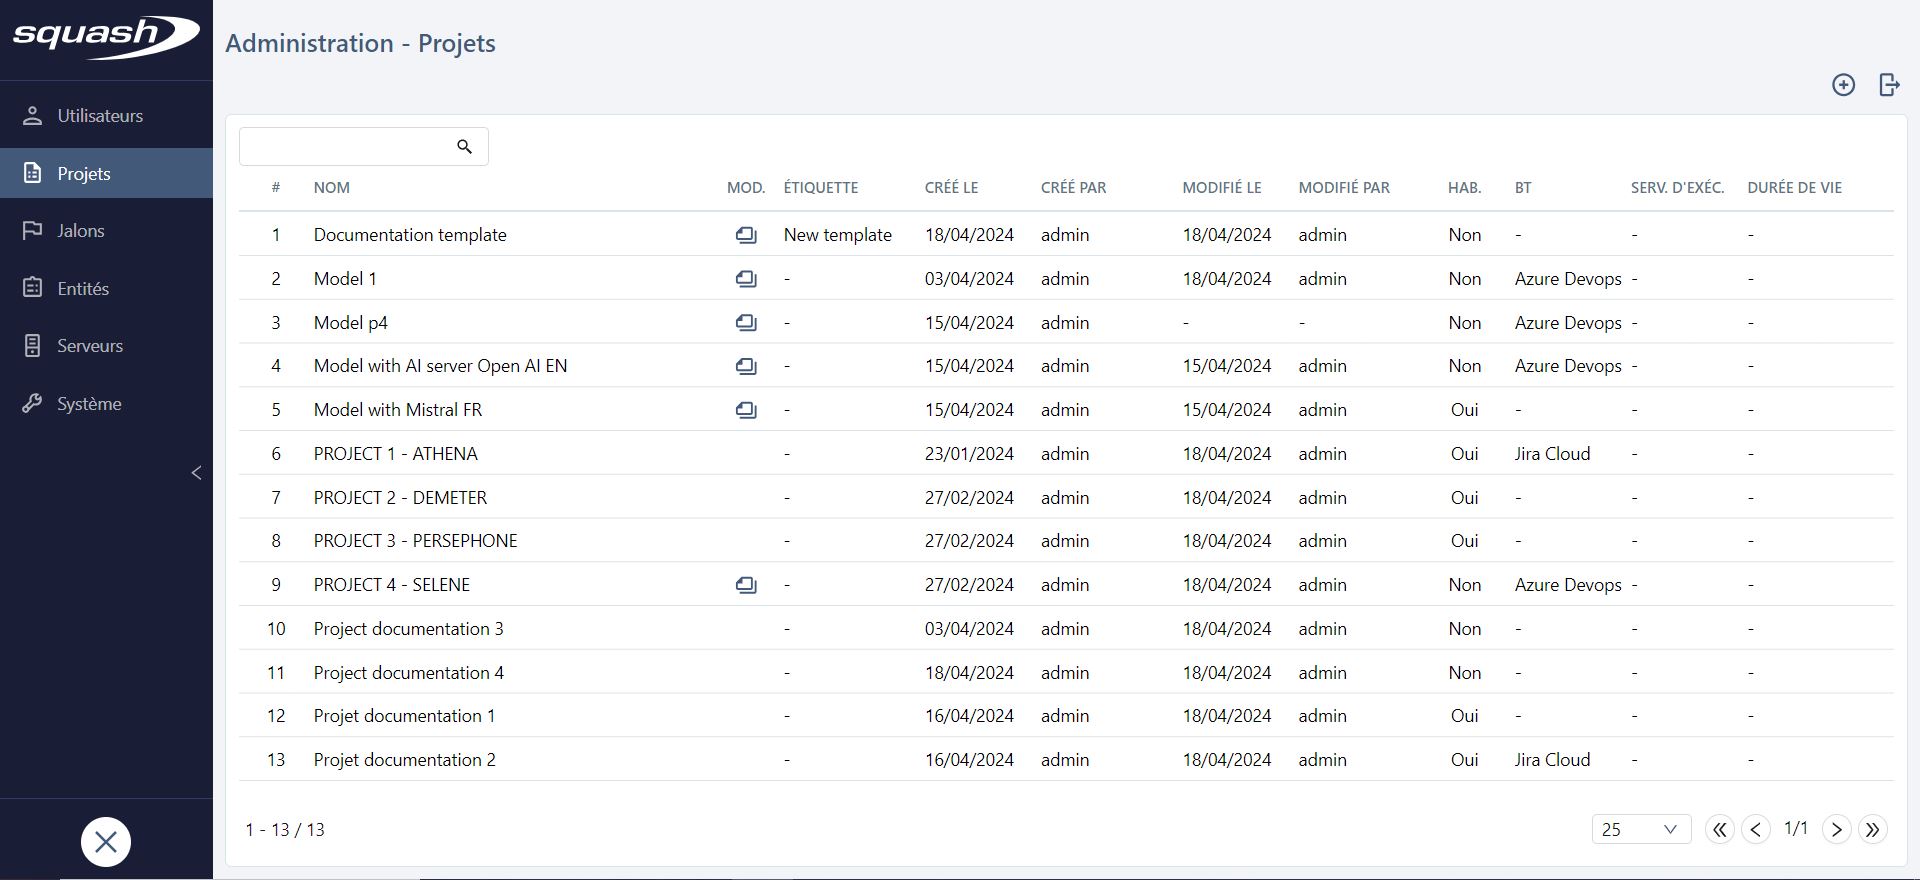Jump to the last page
1920x880 pixels.
1872,829
